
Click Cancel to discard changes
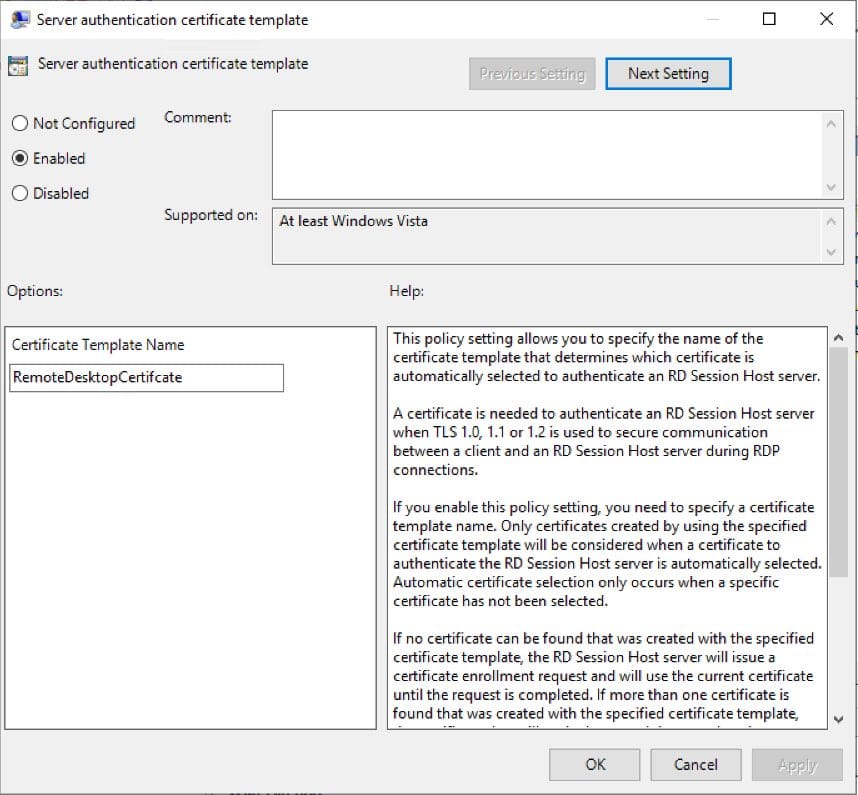click(x=695, y=764)
